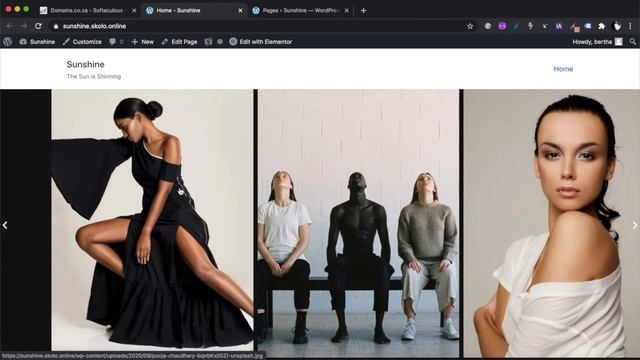Launch Edit with Elementor
Screen dimensions: 640x360
coord(260,42)
